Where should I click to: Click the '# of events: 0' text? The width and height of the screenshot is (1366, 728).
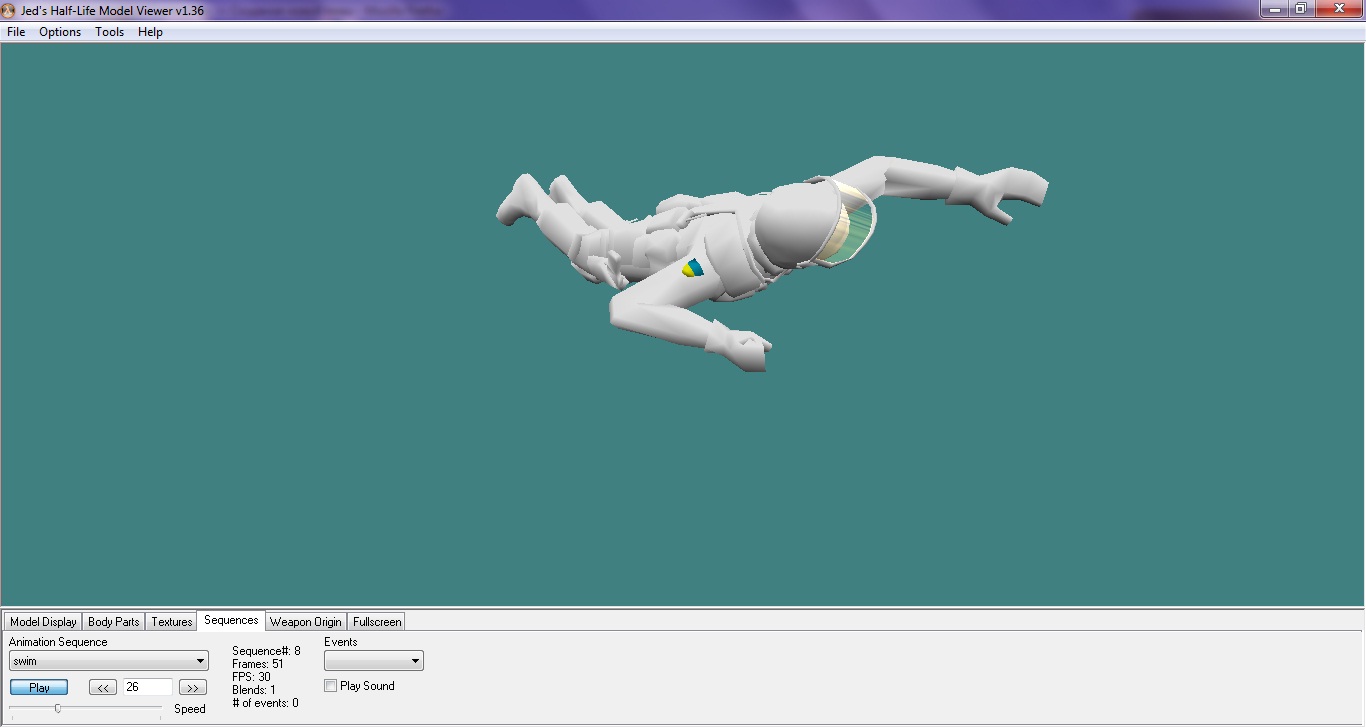[265, 703]
